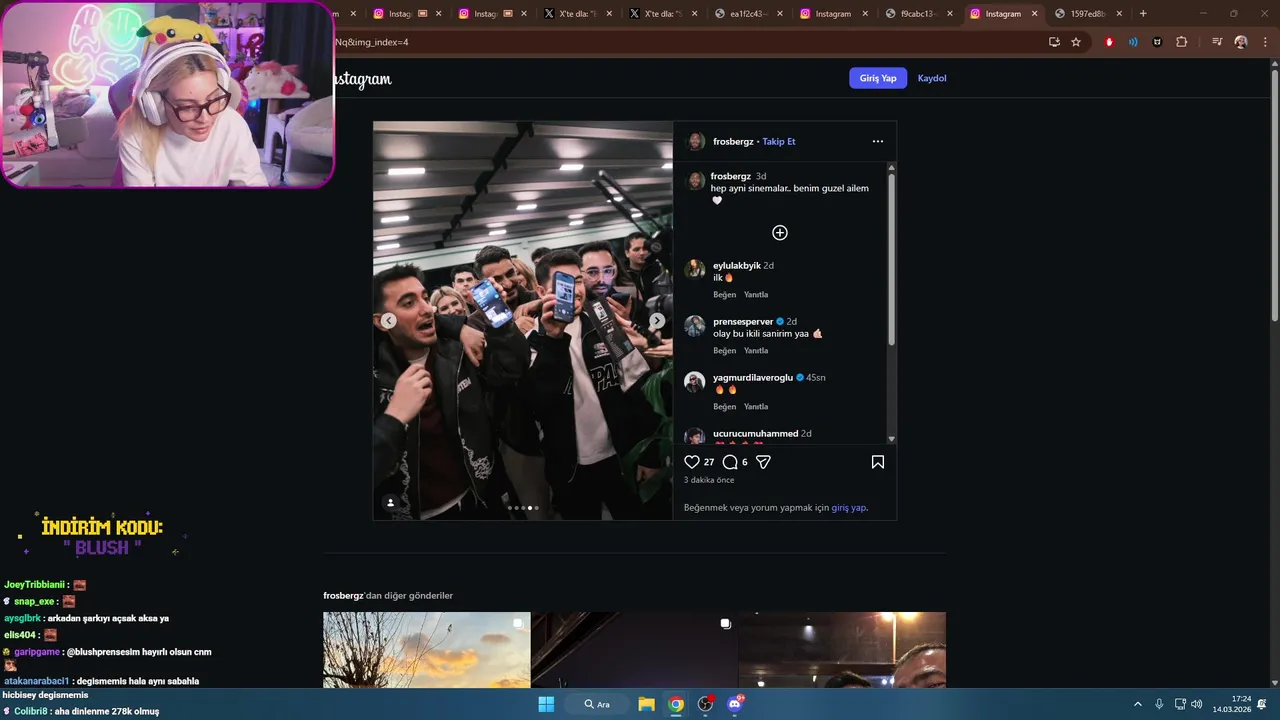
Task: Click the blue sound extension icon
Action: pyautogui.click(x=1133, y=42)
